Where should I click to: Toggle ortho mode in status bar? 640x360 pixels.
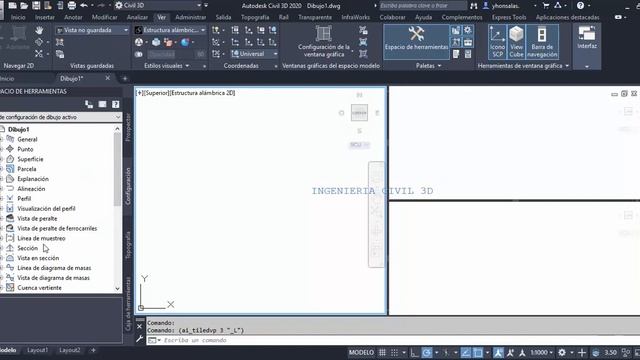[x=415, y=352]
